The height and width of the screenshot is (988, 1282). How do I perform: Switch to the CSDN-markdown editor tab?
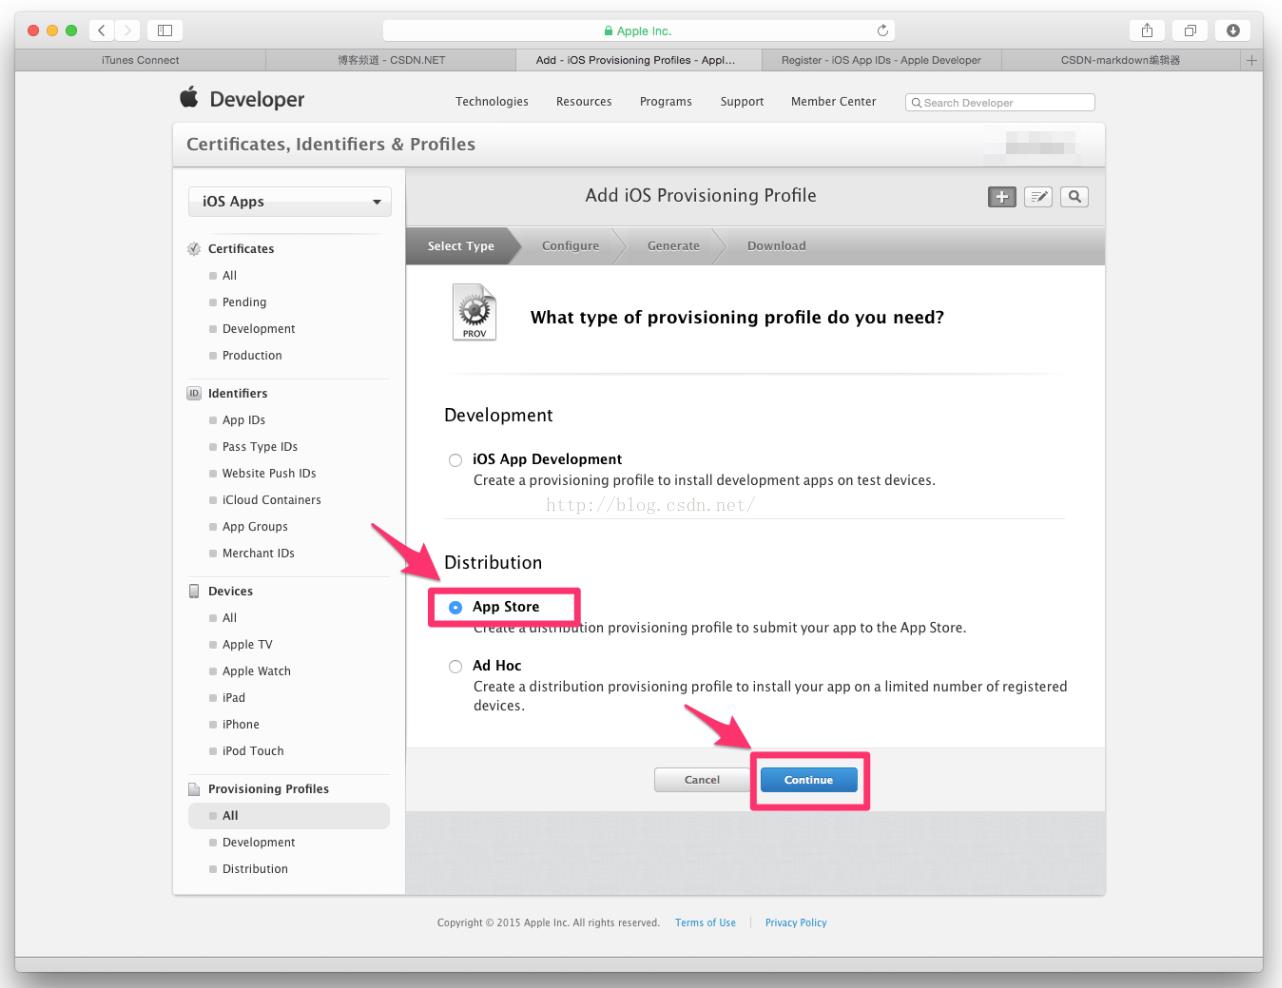click(1120, 60)
